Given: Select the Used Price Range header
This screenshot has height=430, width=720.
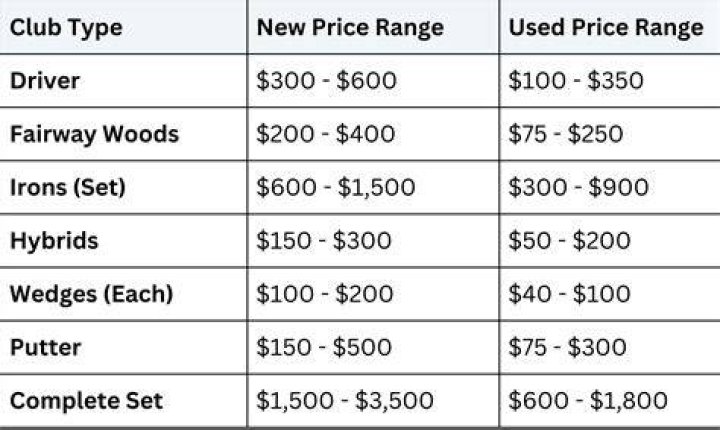Looking at the screenshot, I should click(x=606, y=28).
